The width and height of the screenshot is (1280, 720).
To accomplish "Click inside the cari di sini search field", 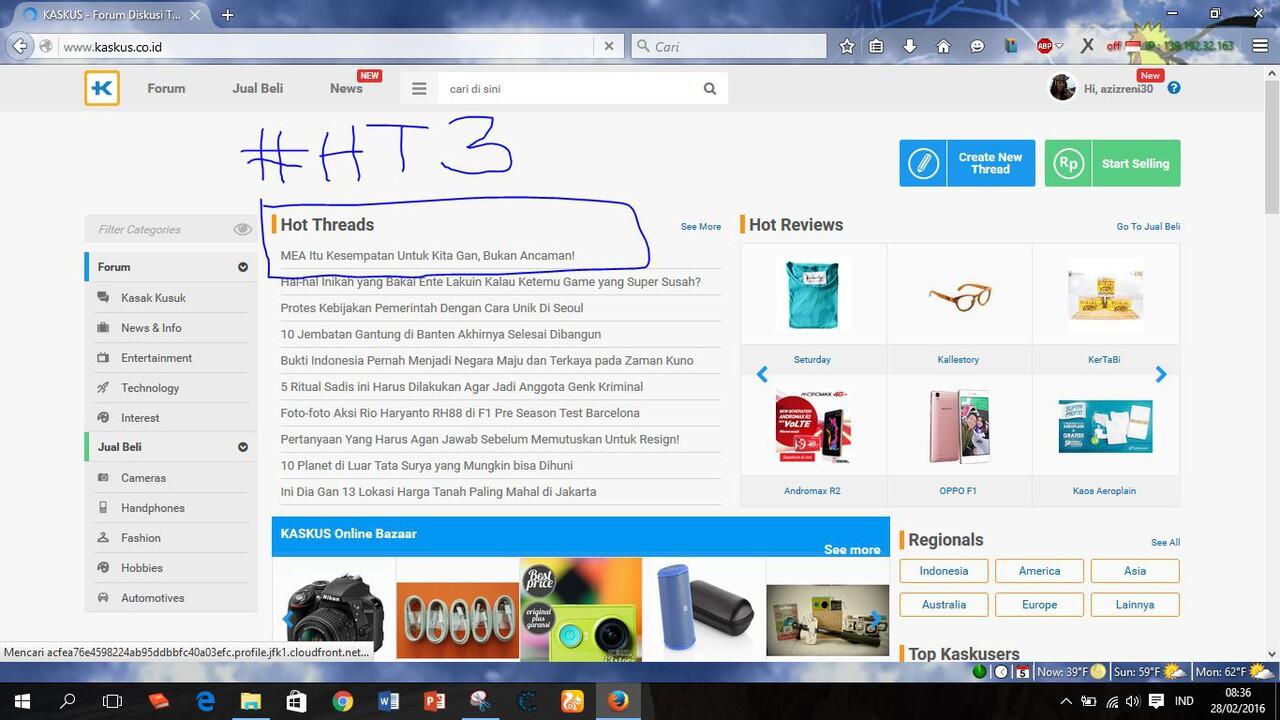I will pyautogui.click(x=570, y=89).
